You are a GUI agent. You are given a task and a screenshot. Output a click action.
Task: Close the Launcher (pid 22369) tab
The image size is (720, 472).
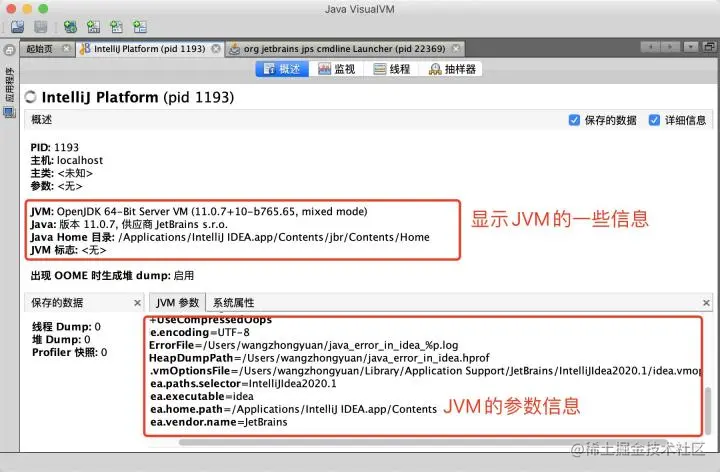coord(456,48)
